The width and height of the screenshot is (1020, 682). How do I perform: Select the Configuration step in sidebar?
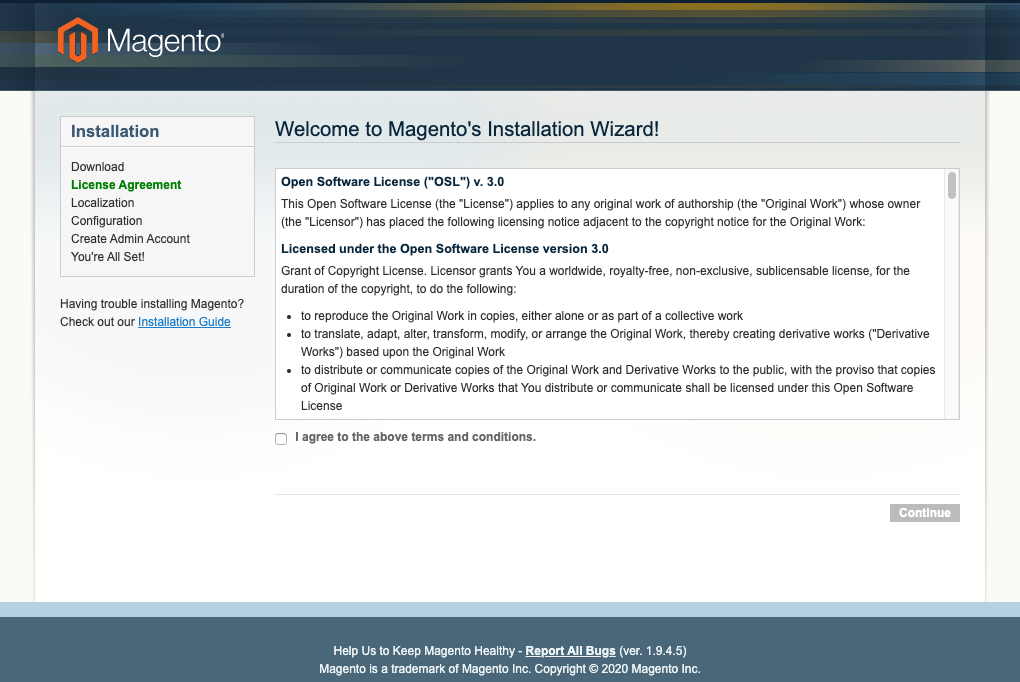107,221
